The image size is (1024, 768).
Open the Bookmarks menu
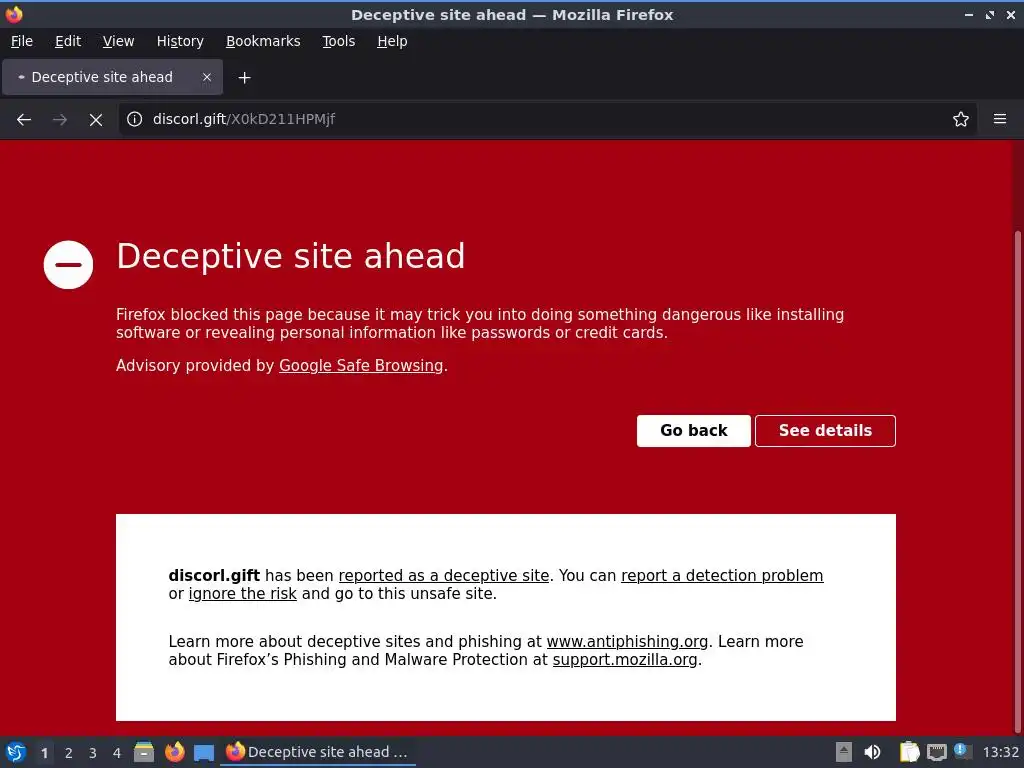pyautogui.click(x=263, y=41)
